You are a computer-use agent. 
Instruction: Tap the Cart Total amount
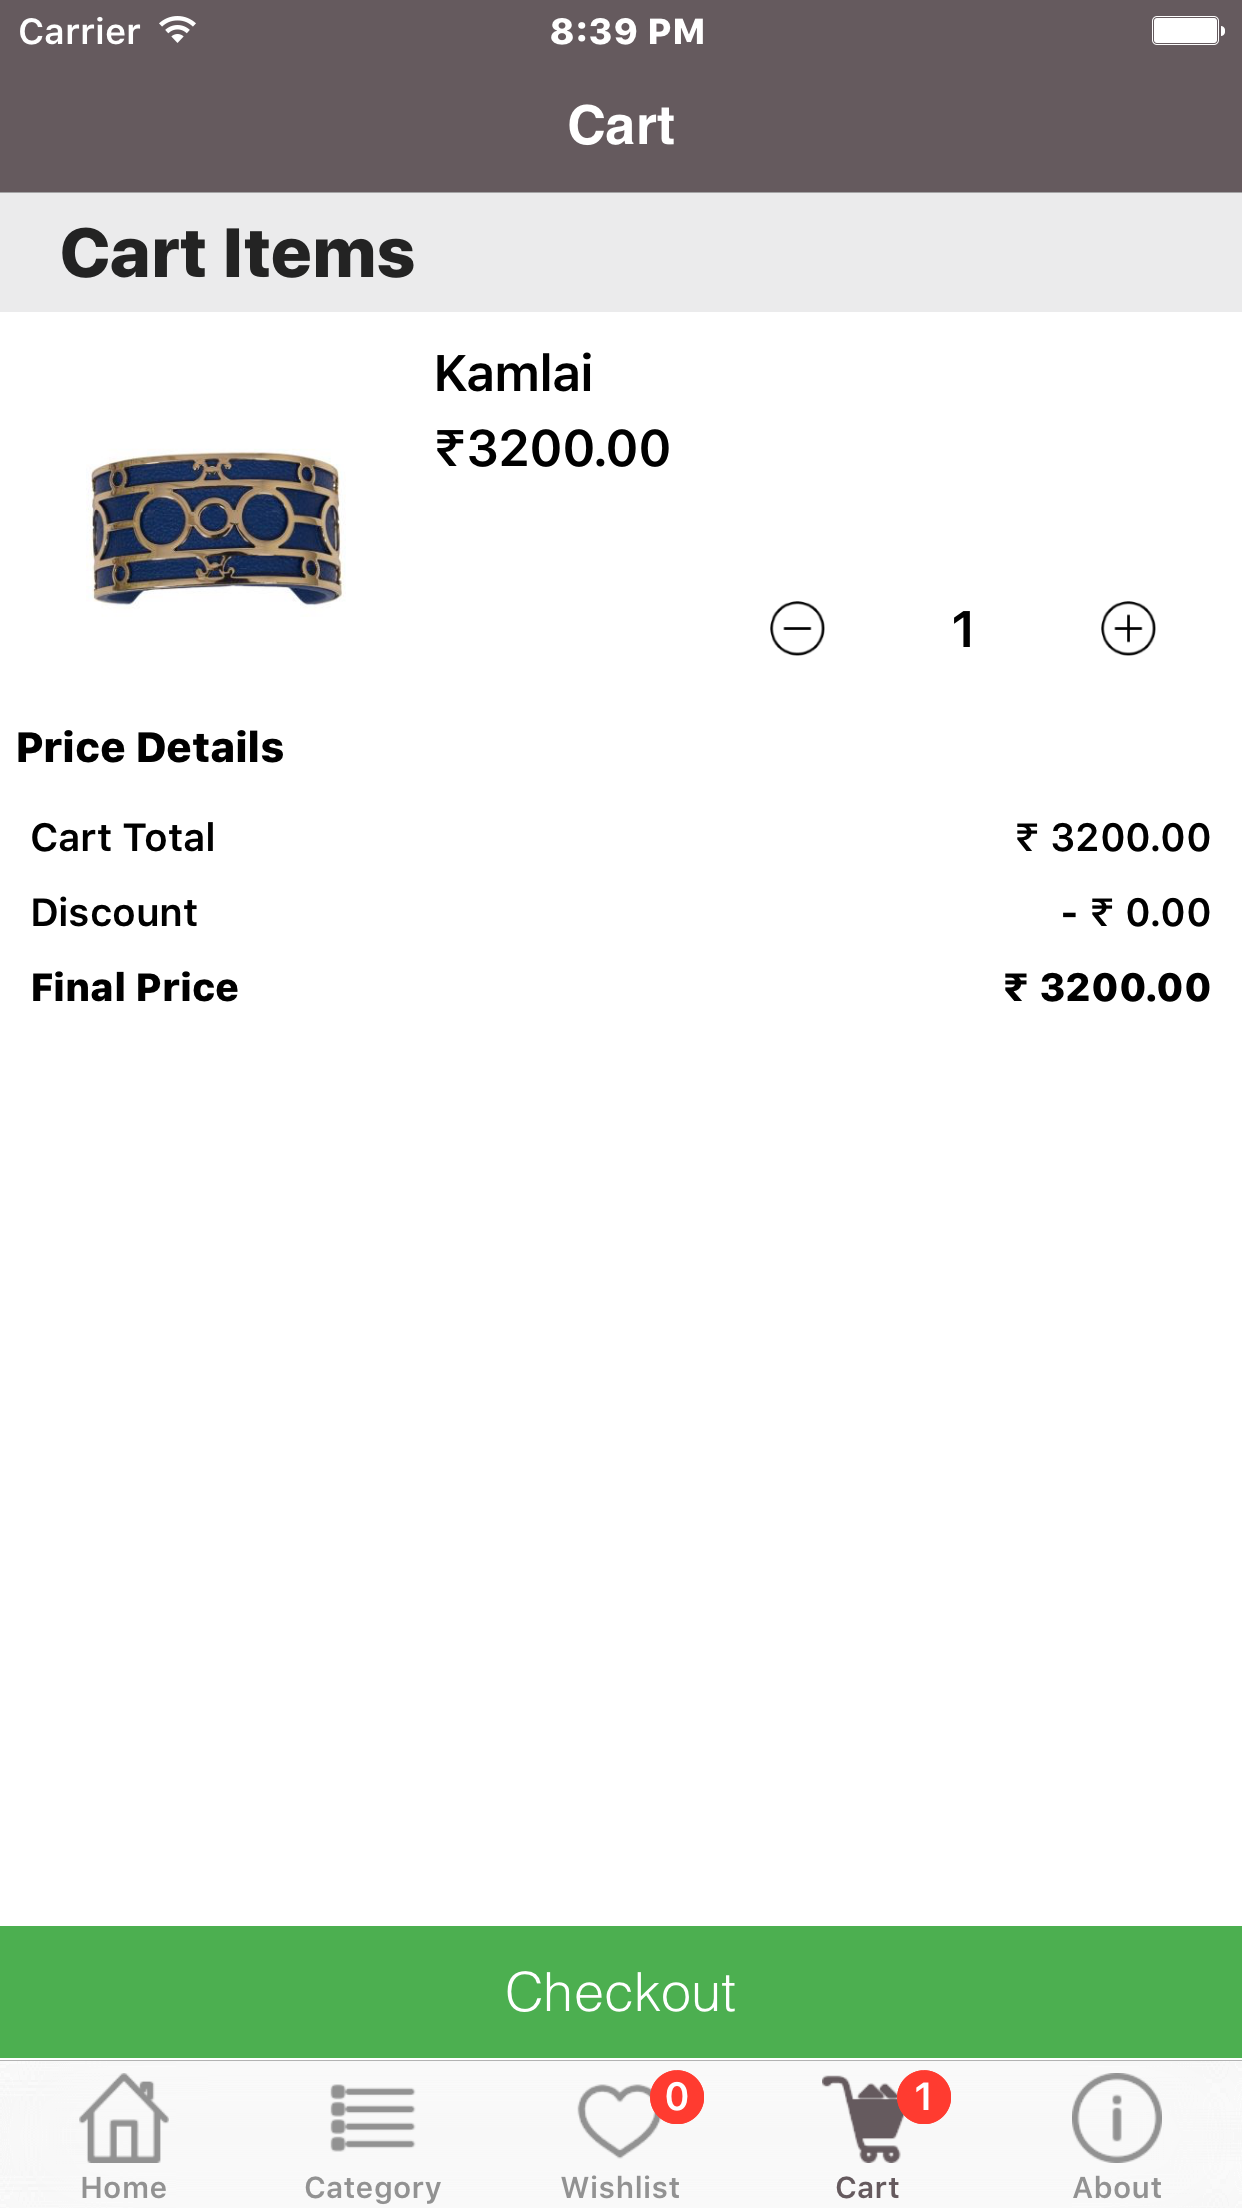pyautogui.click(x=1113, y=838)
